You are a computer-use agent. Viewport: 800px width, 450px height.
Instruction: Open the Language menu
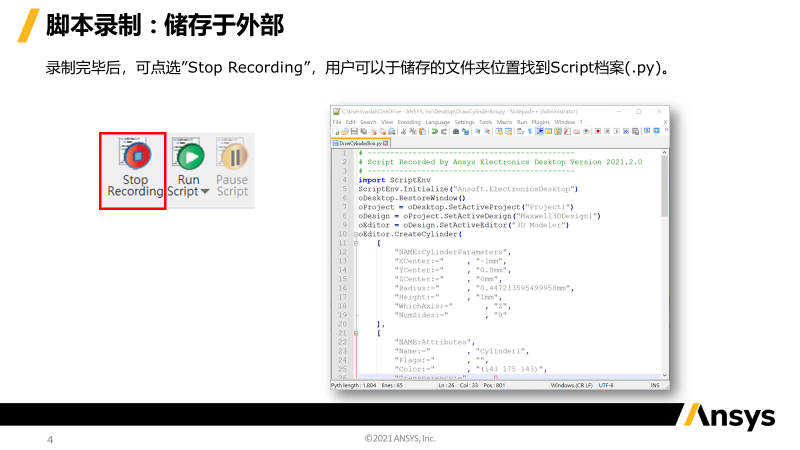point(438,122)
